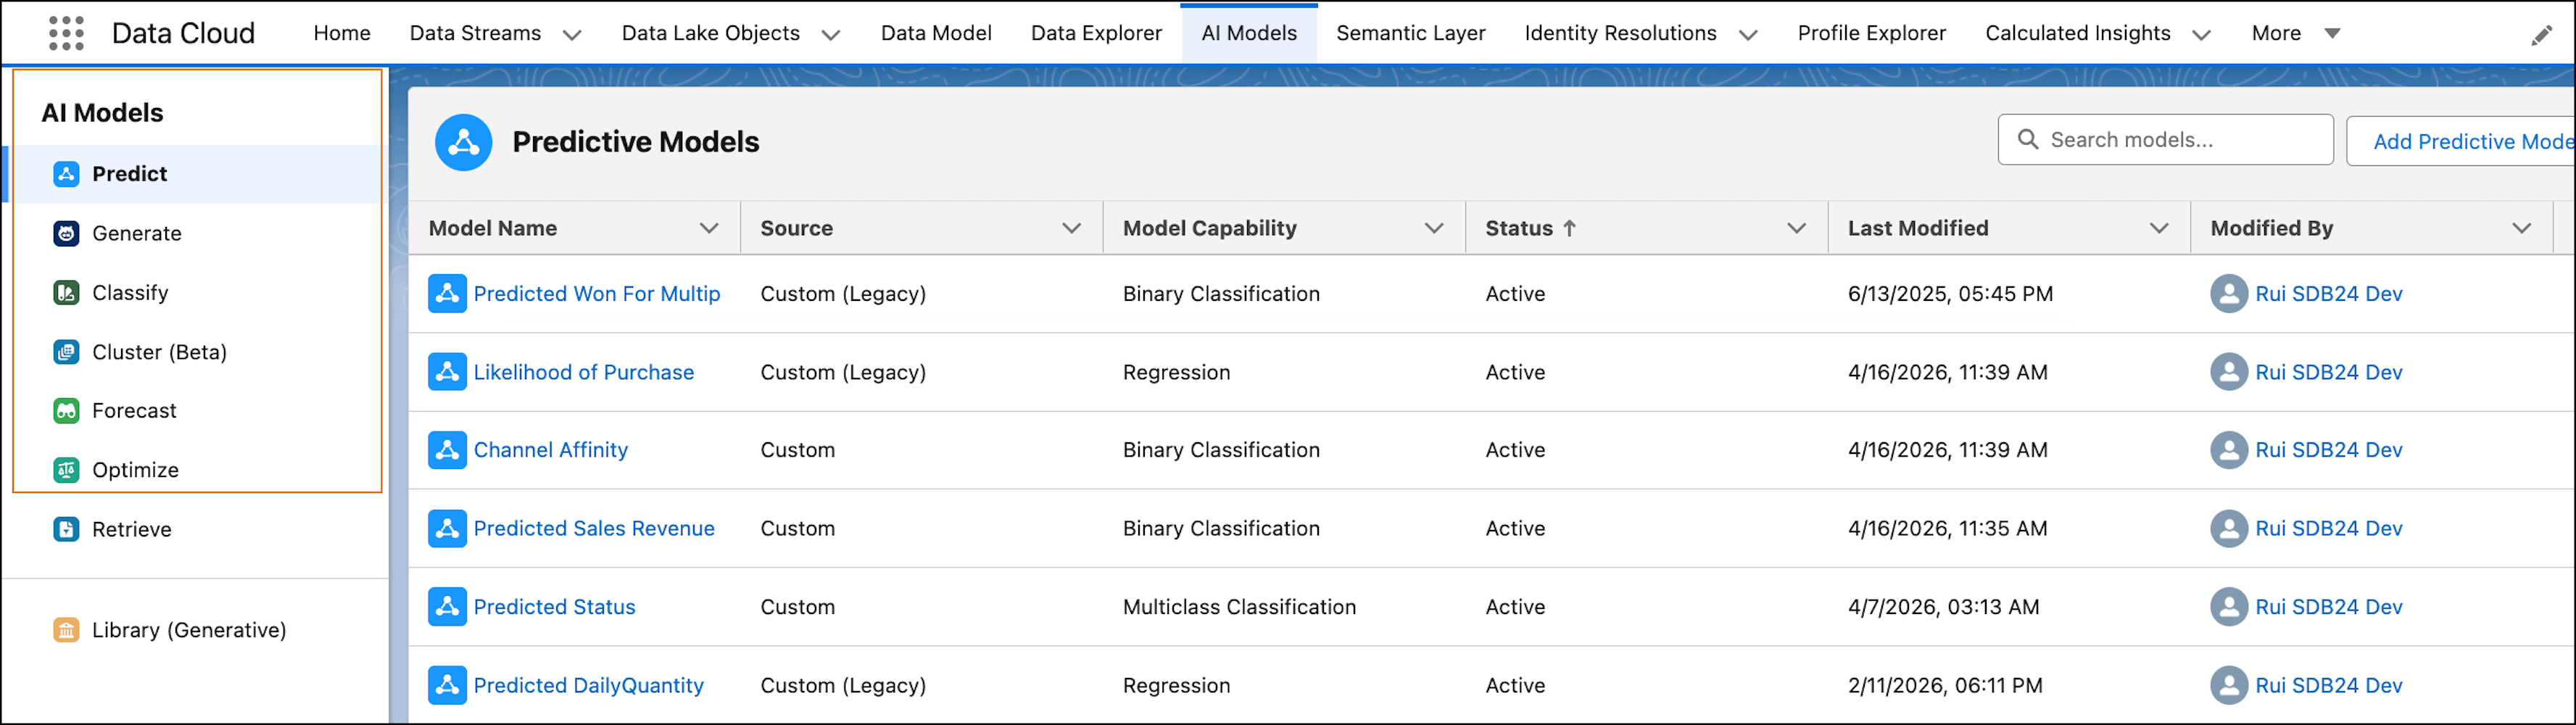Viewport: 2576px width, 725px height.
Task: Expand the Data Lake Objects tab chevron
Action: pos(831,35)
